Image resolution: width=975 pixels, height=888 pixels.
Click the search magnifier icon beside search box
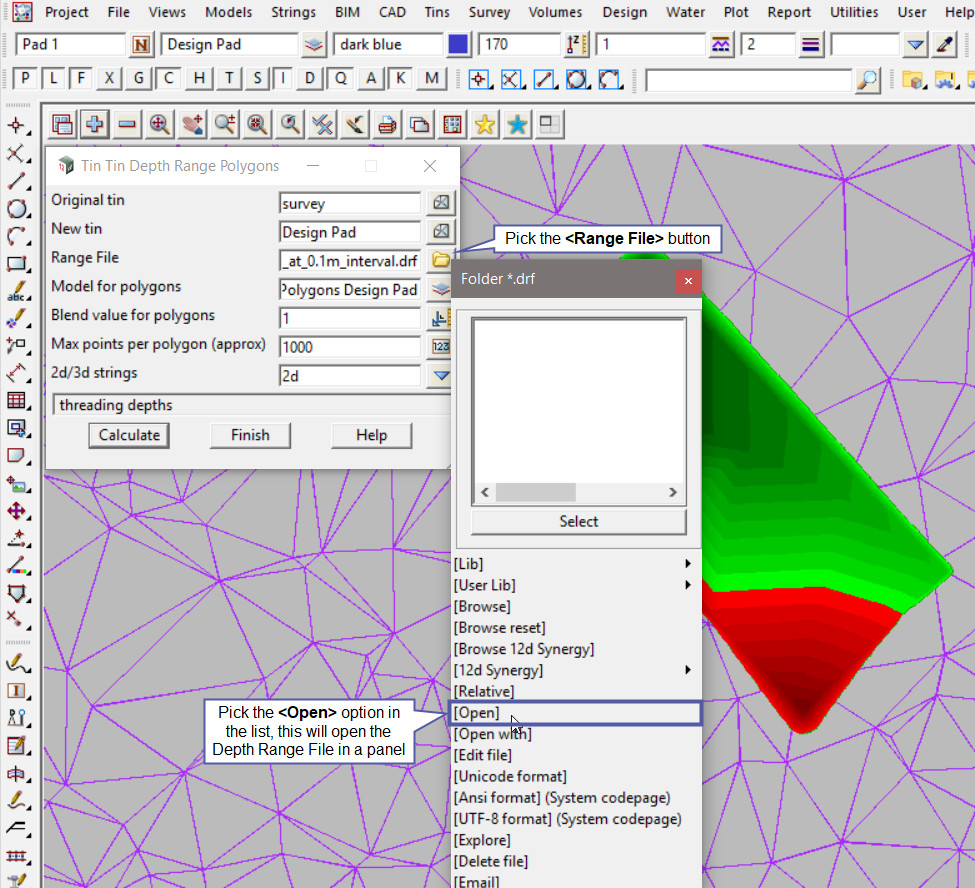coord(868,80)
